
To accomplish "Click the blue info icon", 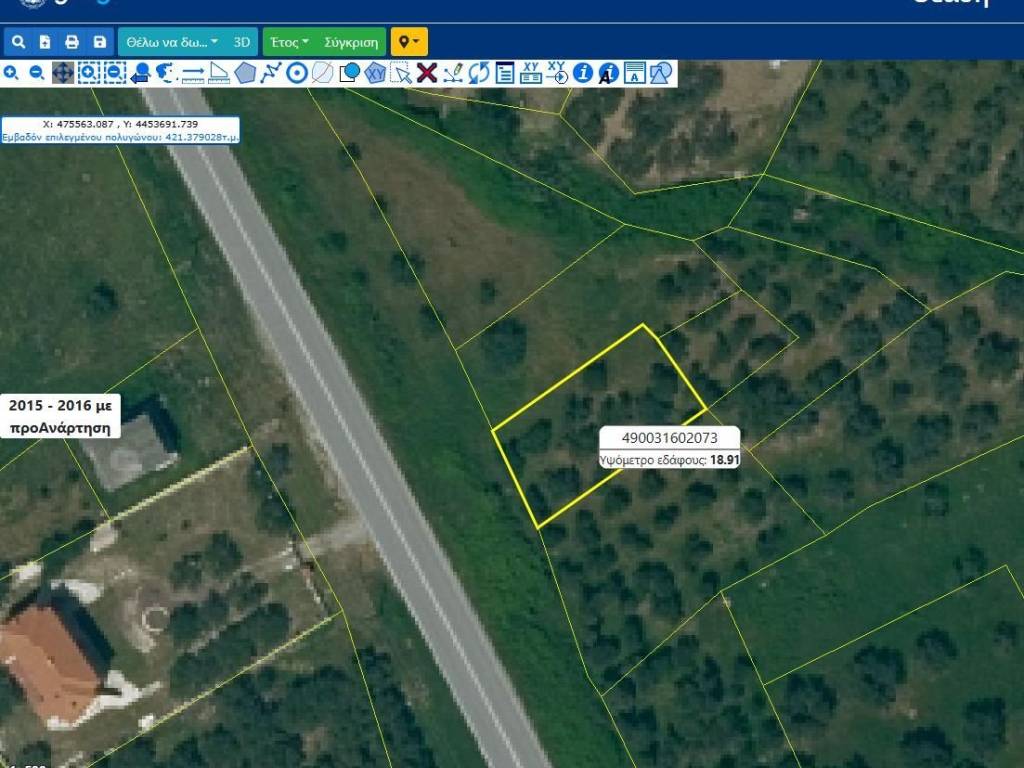I will coord(583,73).
